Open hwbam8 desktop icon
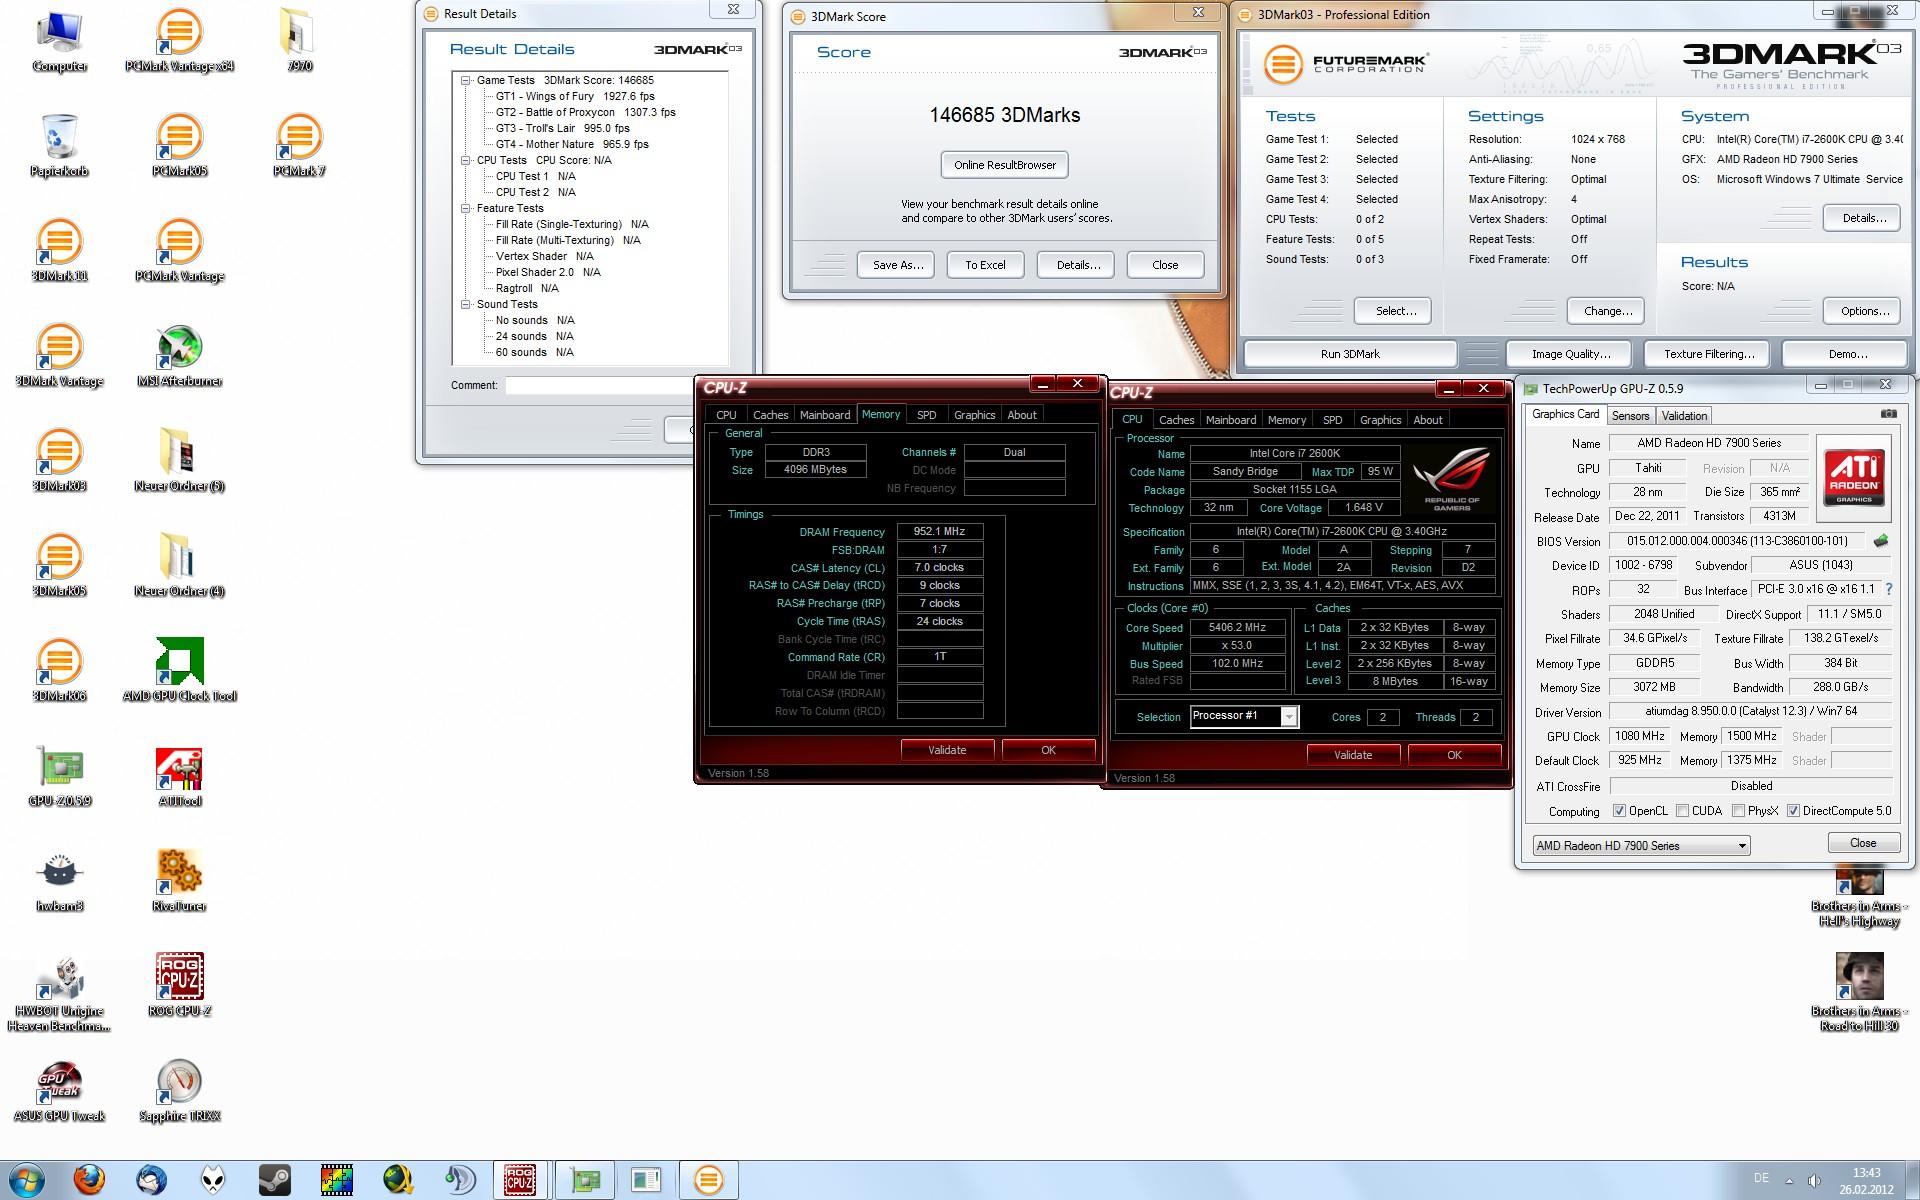The height and width of the screenshot is (1200, 1920). (x=59, y=881)
